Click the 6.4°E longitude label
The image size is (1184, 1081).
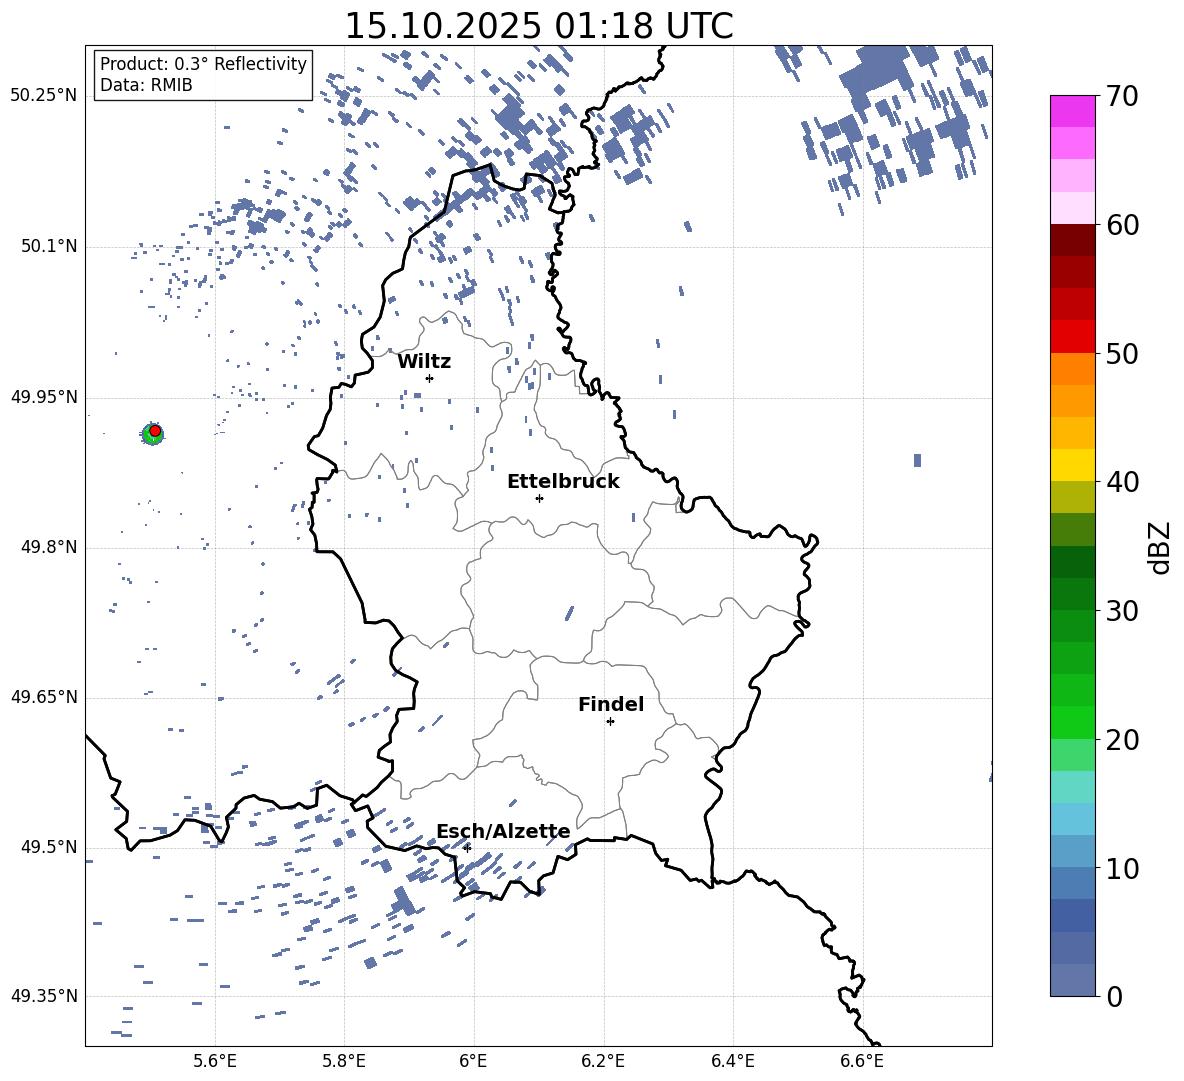coord(732,1061)
